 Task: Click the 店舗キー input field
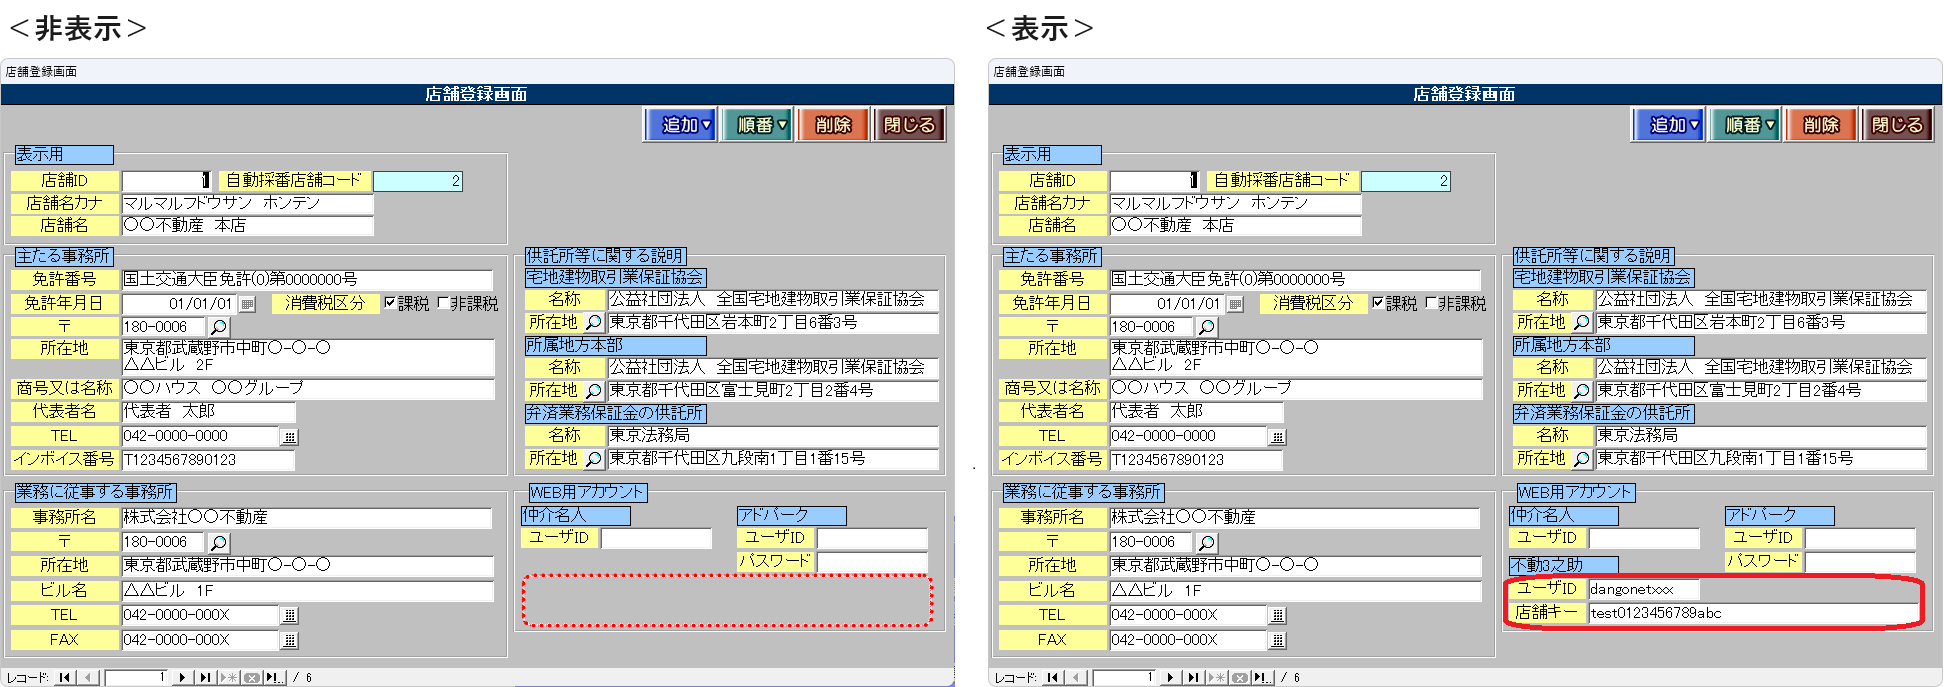pyautogui.click(x=1752, y=613)
